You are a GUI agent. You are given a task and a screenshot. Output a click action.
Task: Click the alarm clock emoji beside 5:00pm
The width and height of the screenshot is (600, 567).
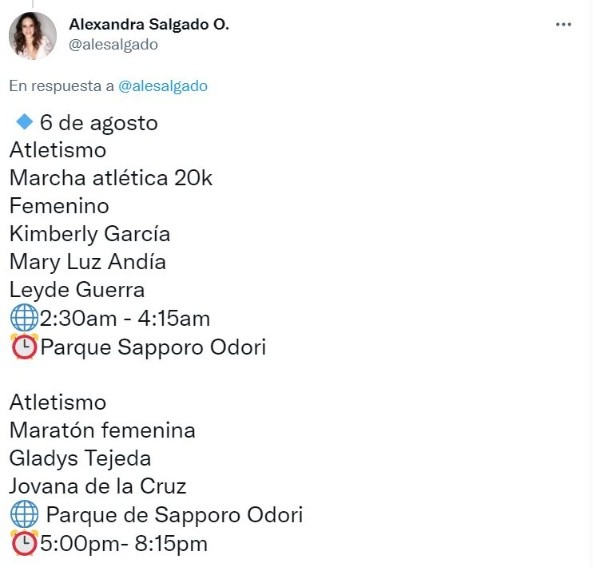click(23, 544)
